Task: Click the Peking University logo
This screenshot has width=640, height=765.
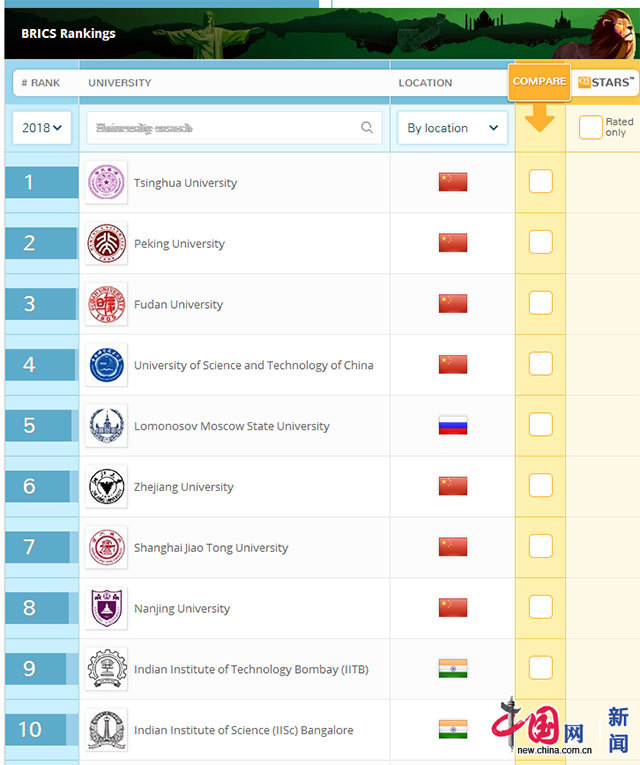Action: pos(106,243)
